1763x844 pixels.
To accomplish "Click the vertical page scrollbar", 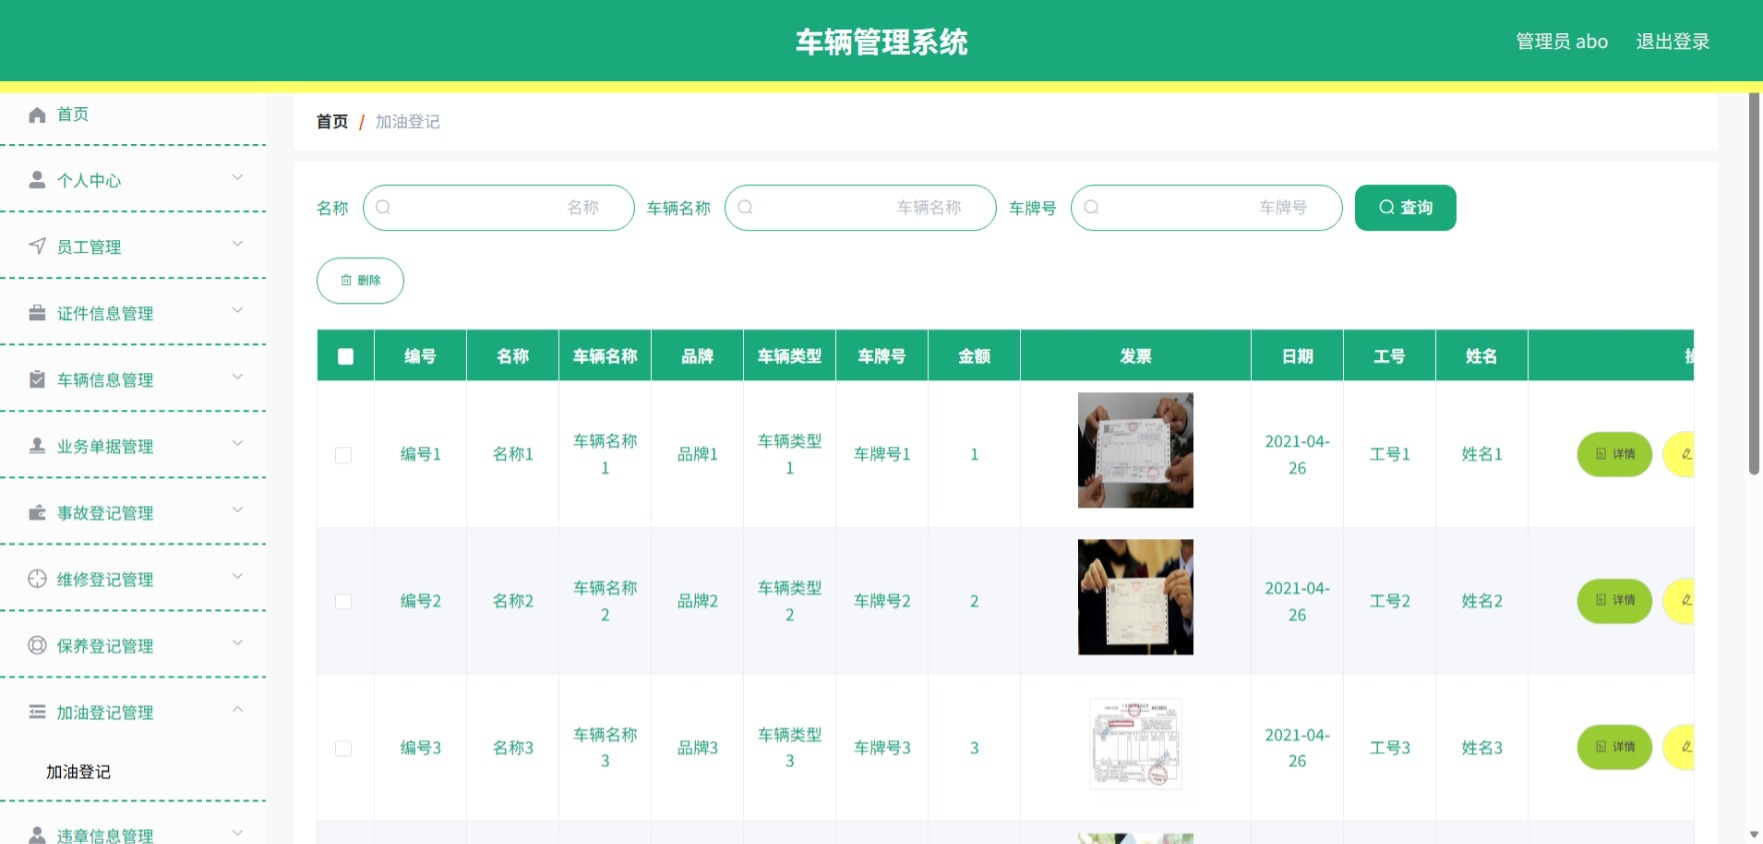I will click(x=1754, y=284).
